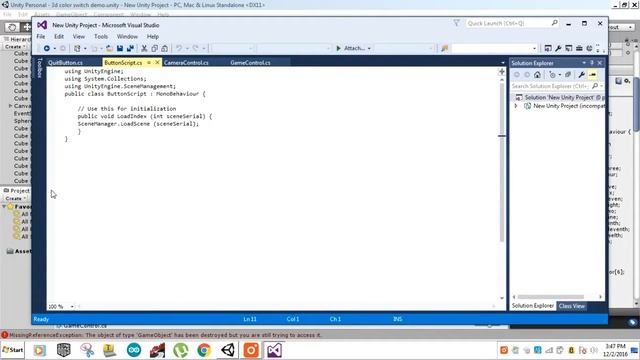Screen dimensions: 640x360
Task: Click the Ln 11 status bar indicator
Action: (250, 319)
